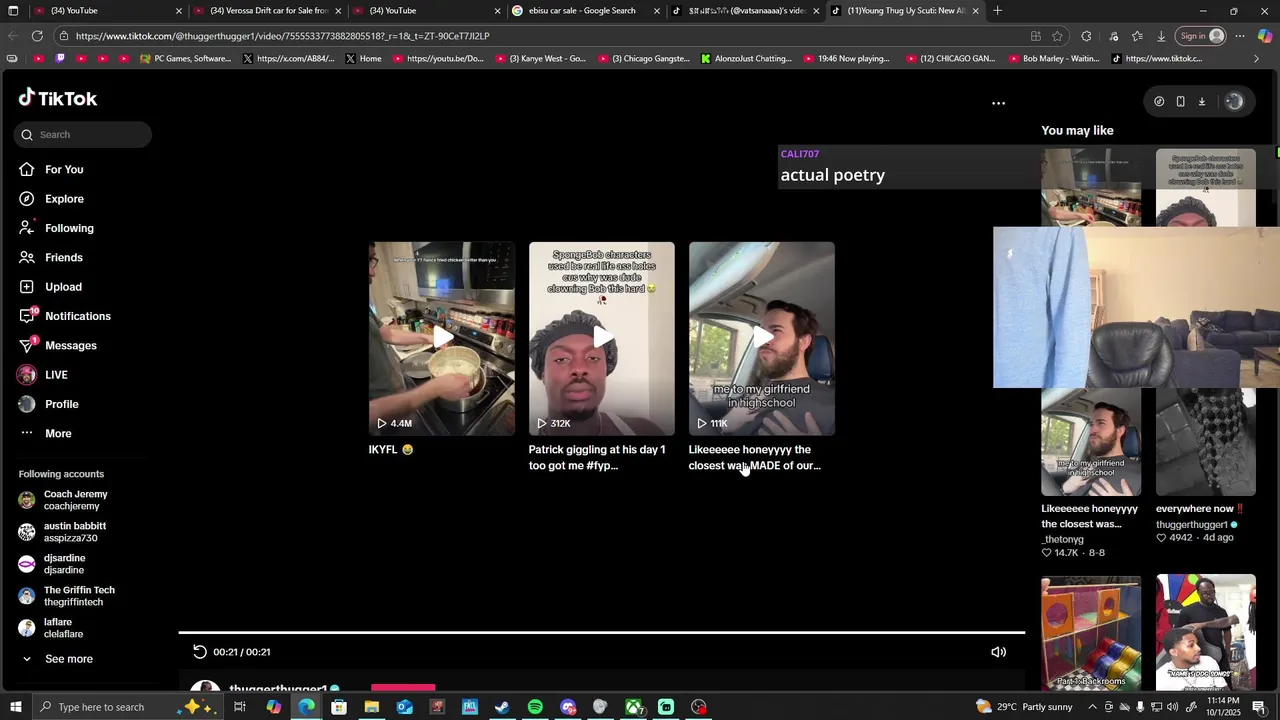Open austin babbitt's account
Viewport: 1280px width, 720px height.
(75, 532)
